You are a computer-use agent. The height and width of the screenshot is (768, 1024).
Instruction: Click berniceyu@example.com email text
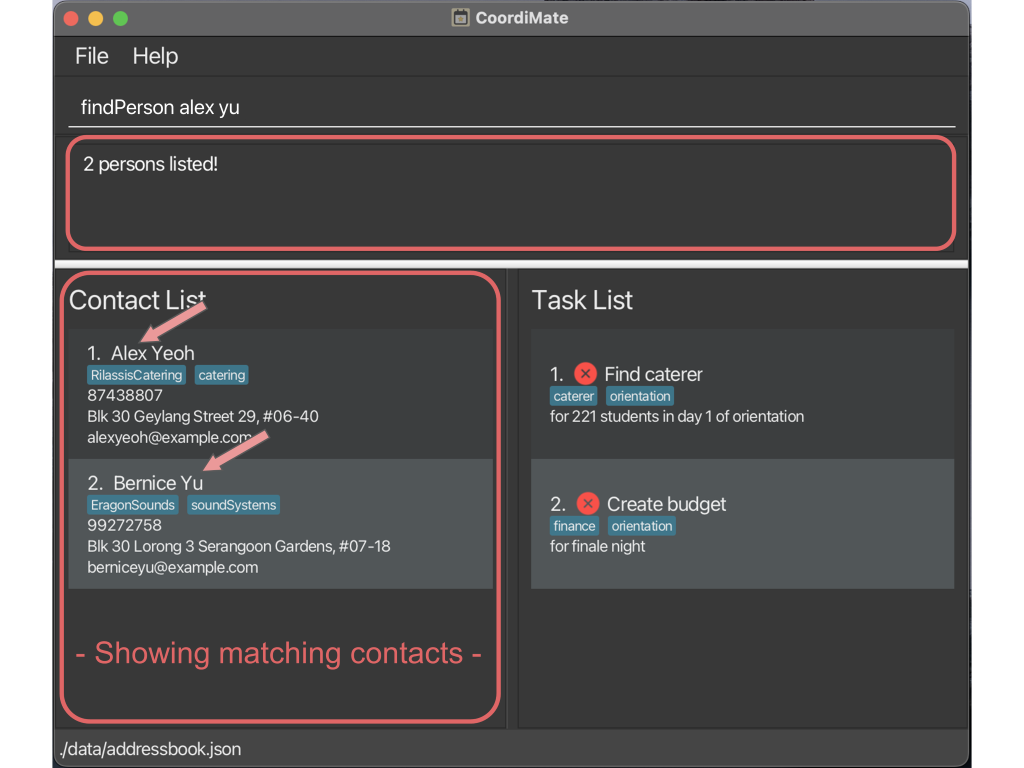[x=172, y=567]
